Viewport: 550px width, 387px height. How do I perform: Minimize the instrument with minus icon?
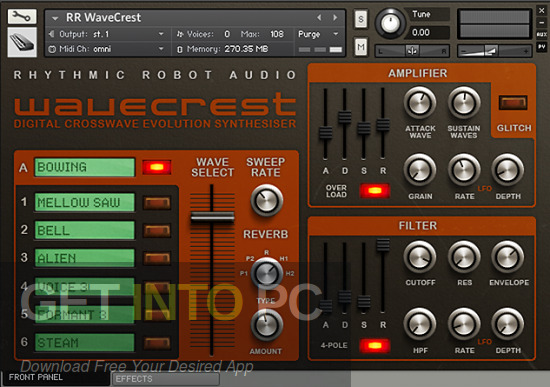click(x=542, y=23)
